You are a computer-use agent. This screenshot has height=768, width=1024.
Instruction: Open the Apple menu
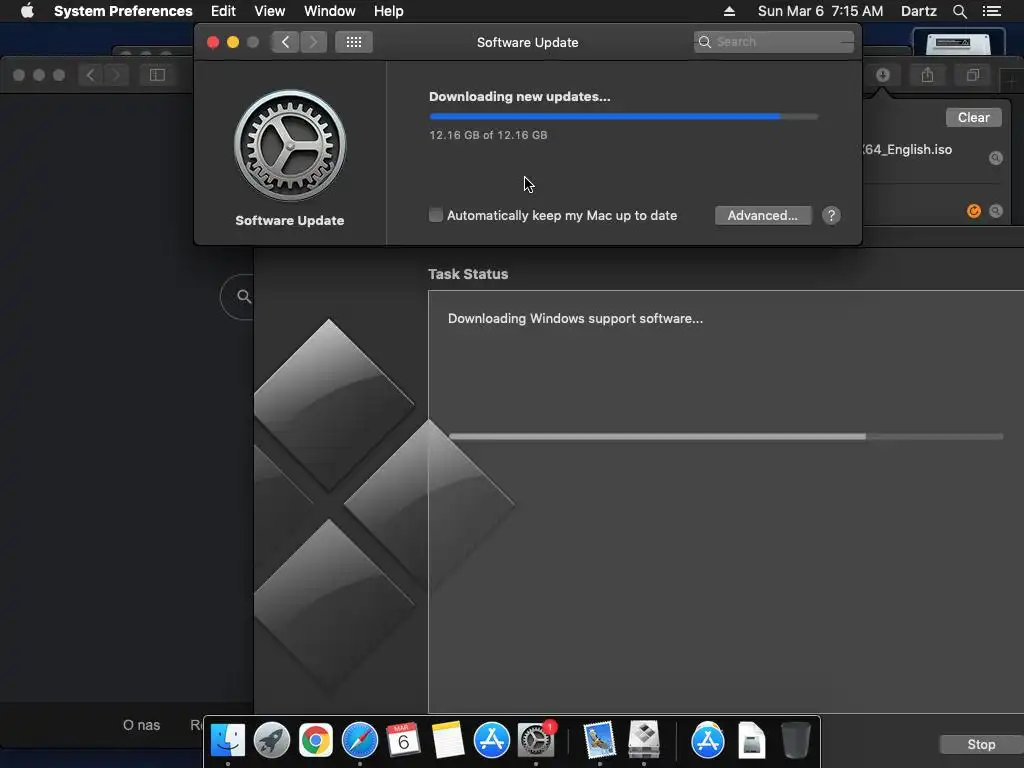(27, 11)
